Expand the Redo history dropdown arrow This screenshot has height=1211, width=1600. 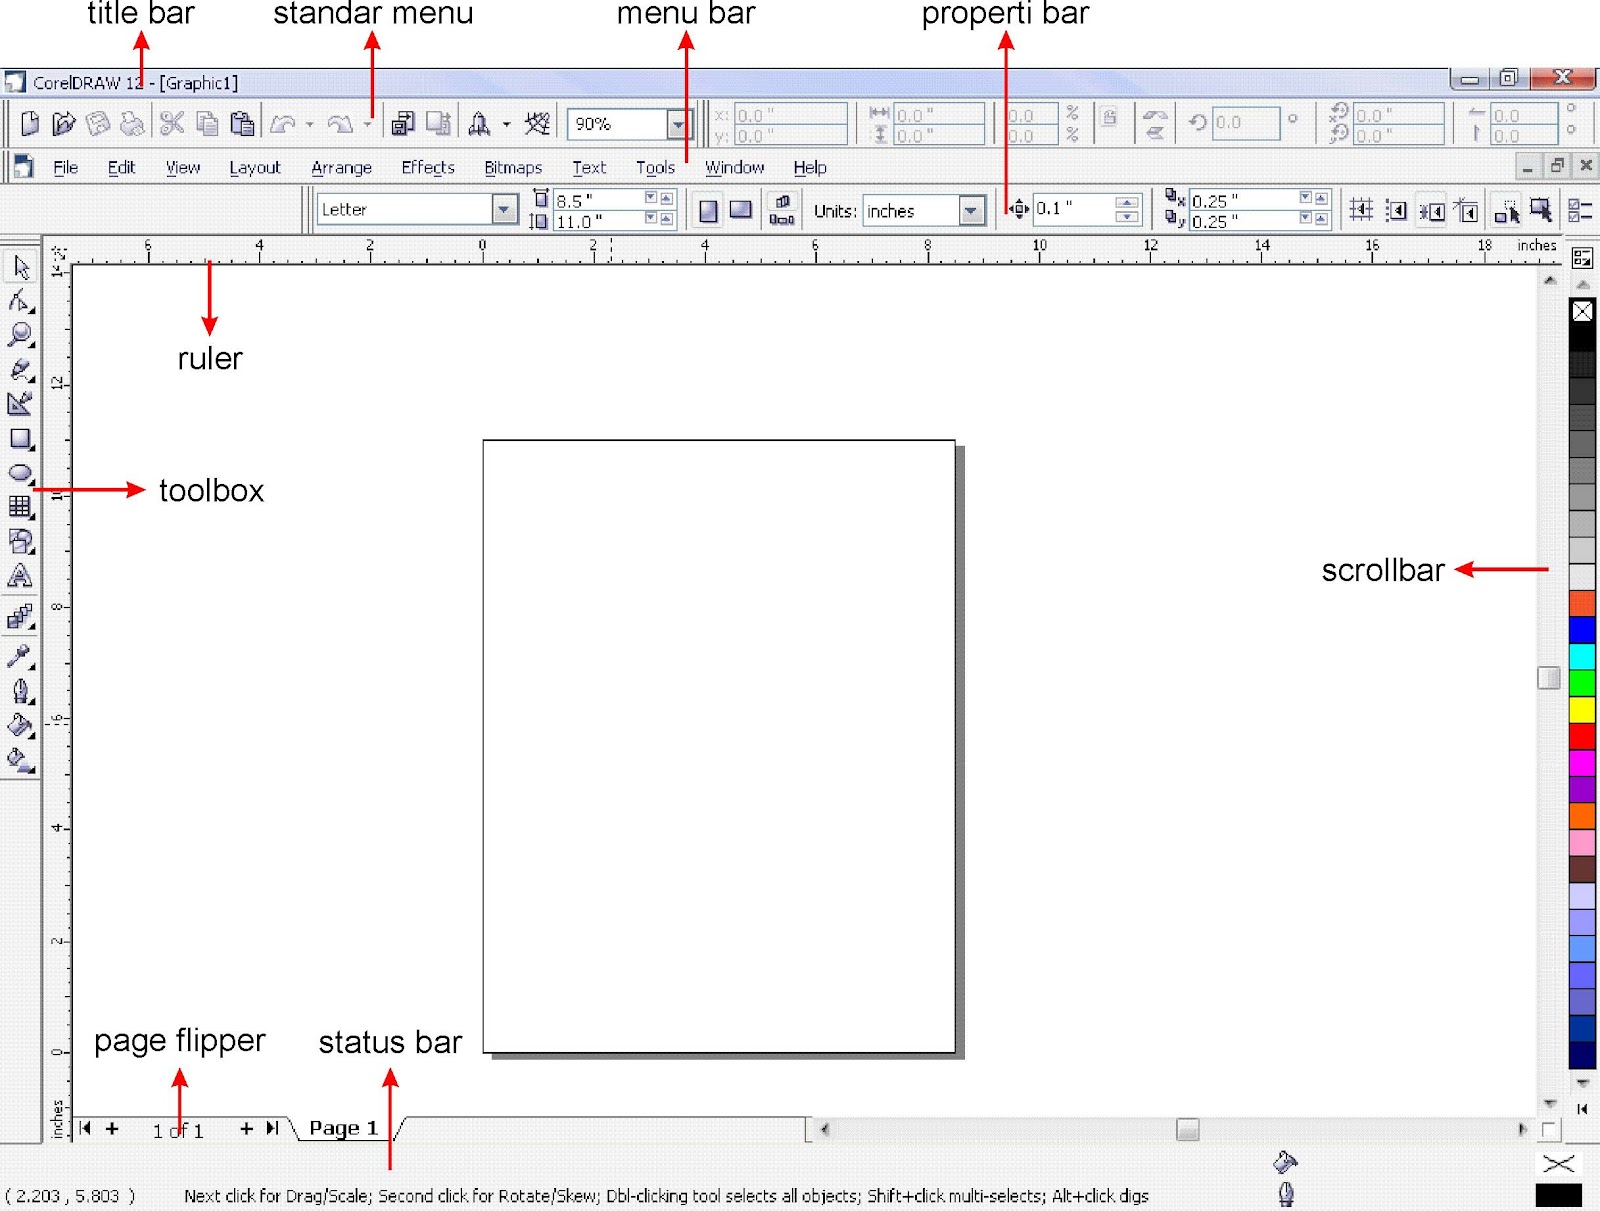[367, 125]
